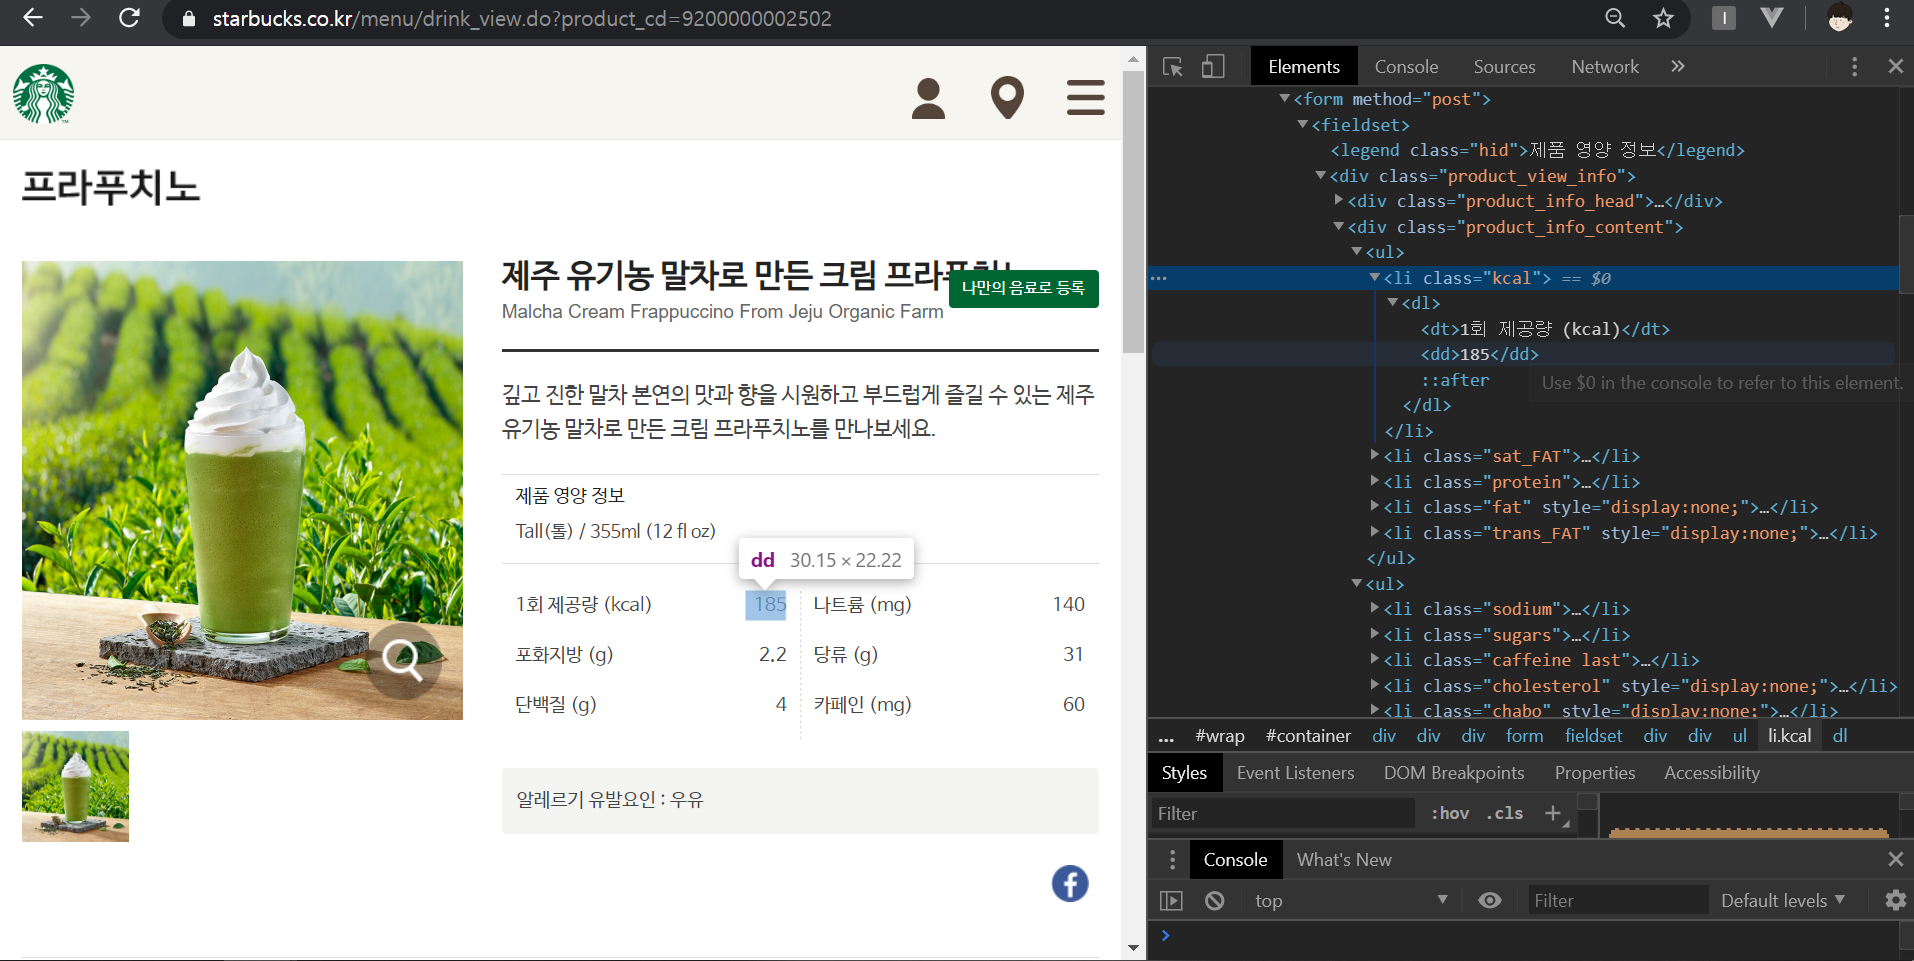Focus the console Filter input
This screenshot has height=961, width=1914.
pyautogui.click(x=1618, y=901)
